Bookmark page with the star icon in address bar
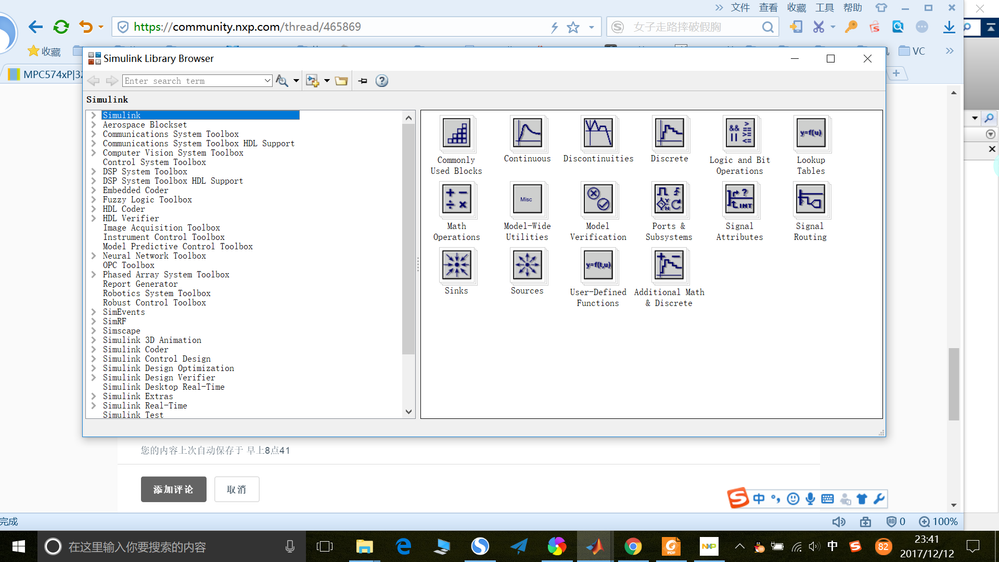Viewport: 999px width, 562px height. coord(573,27)
